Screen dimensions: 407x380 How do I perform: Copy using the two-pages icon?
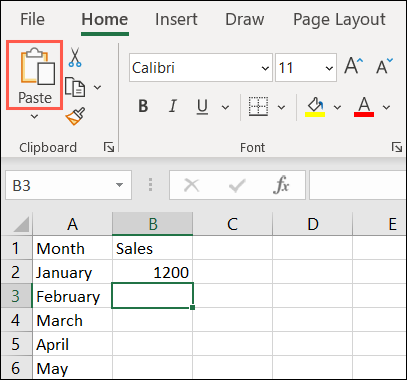point(75,87)
